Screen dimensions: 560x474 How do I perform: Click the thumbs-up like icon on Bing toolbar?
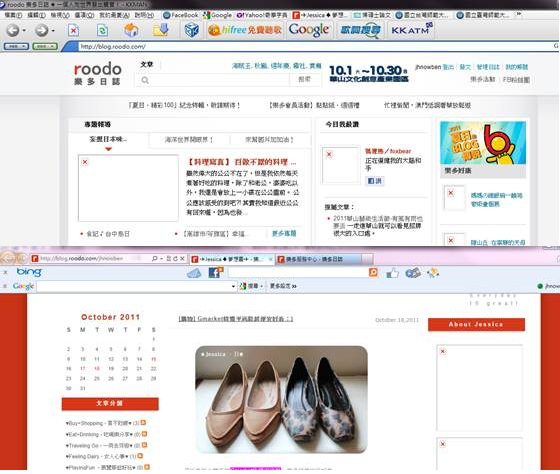pyautogui.click(x=392, y=273)
